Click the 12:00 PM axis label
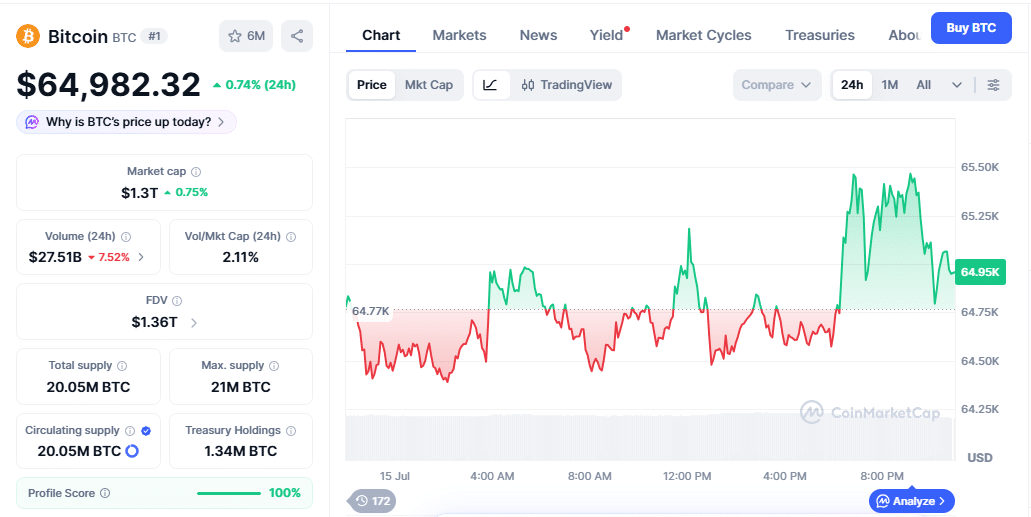The height and width of the screenshot is (517, 1031). 687,476
